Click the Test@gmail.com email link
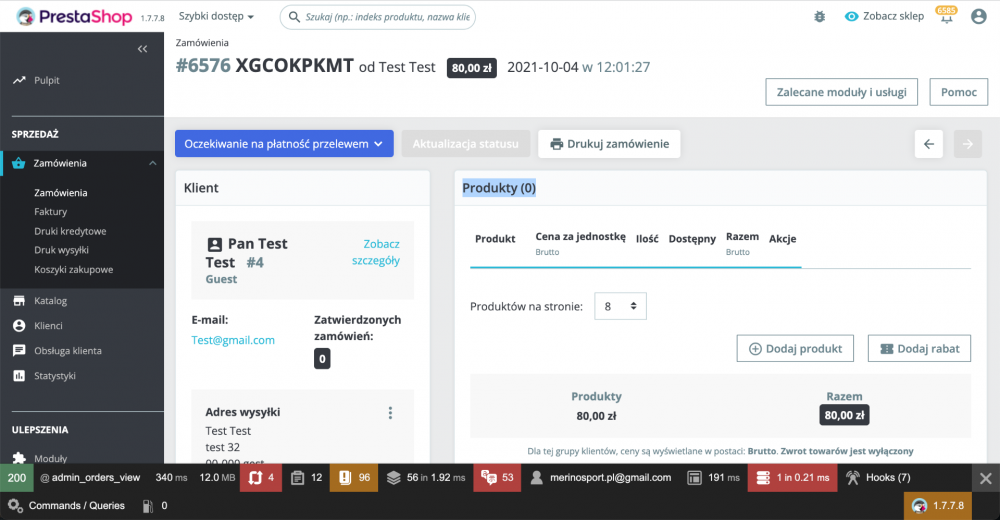This screenshot has height=520, width=1000. (233, 340)
